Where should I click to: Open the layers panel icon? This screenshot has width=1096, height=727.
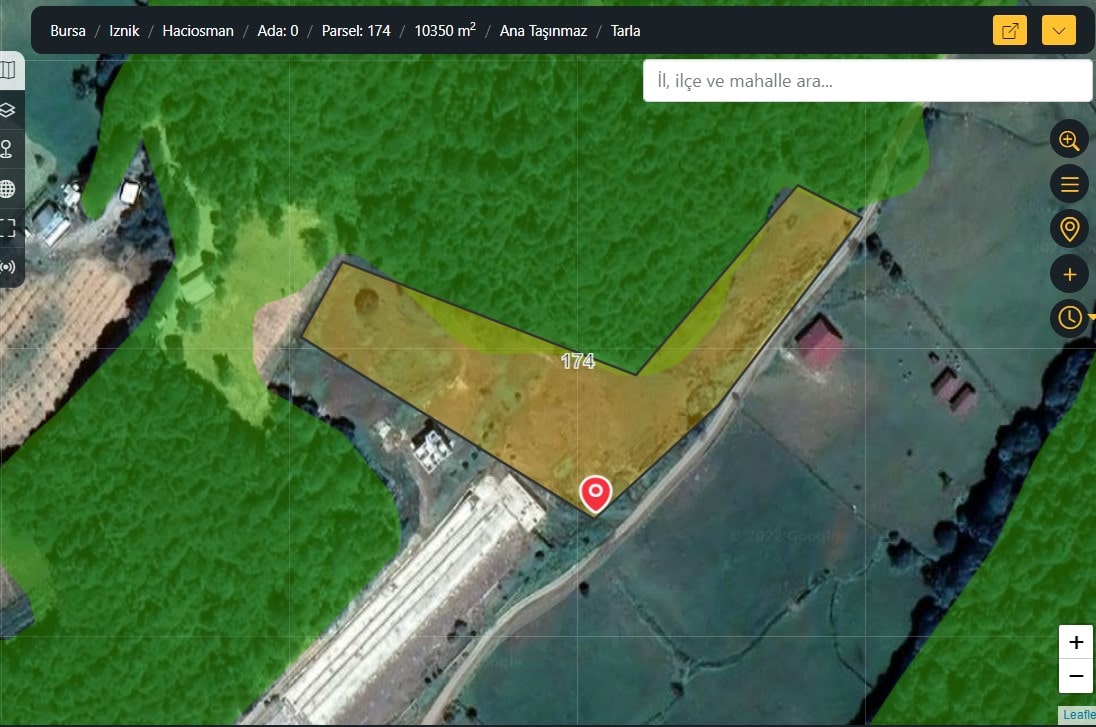(8, 109)
